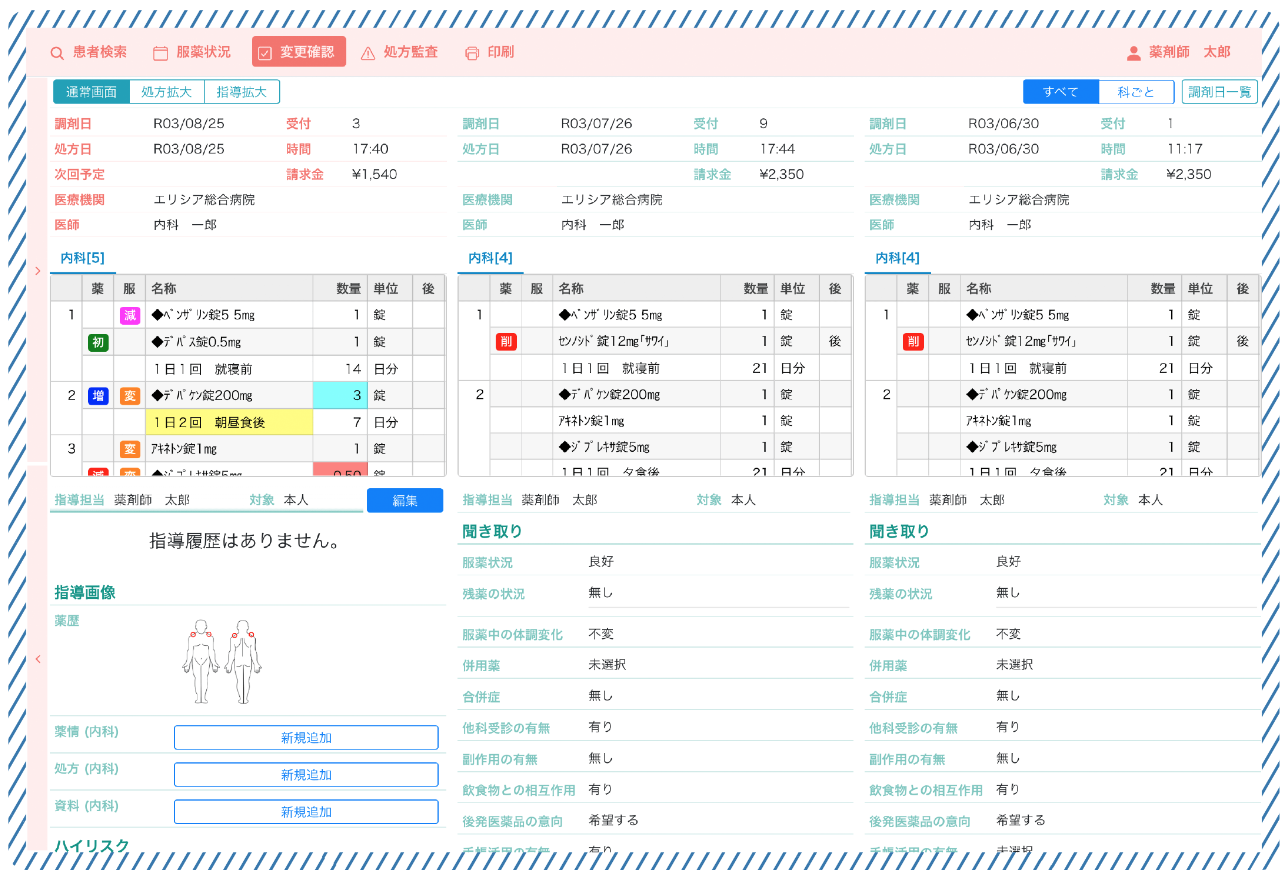Click the 印刷 printer icon
Image resolution: width=1285 pixels, height=877 pixels.
tap(472, 53)
